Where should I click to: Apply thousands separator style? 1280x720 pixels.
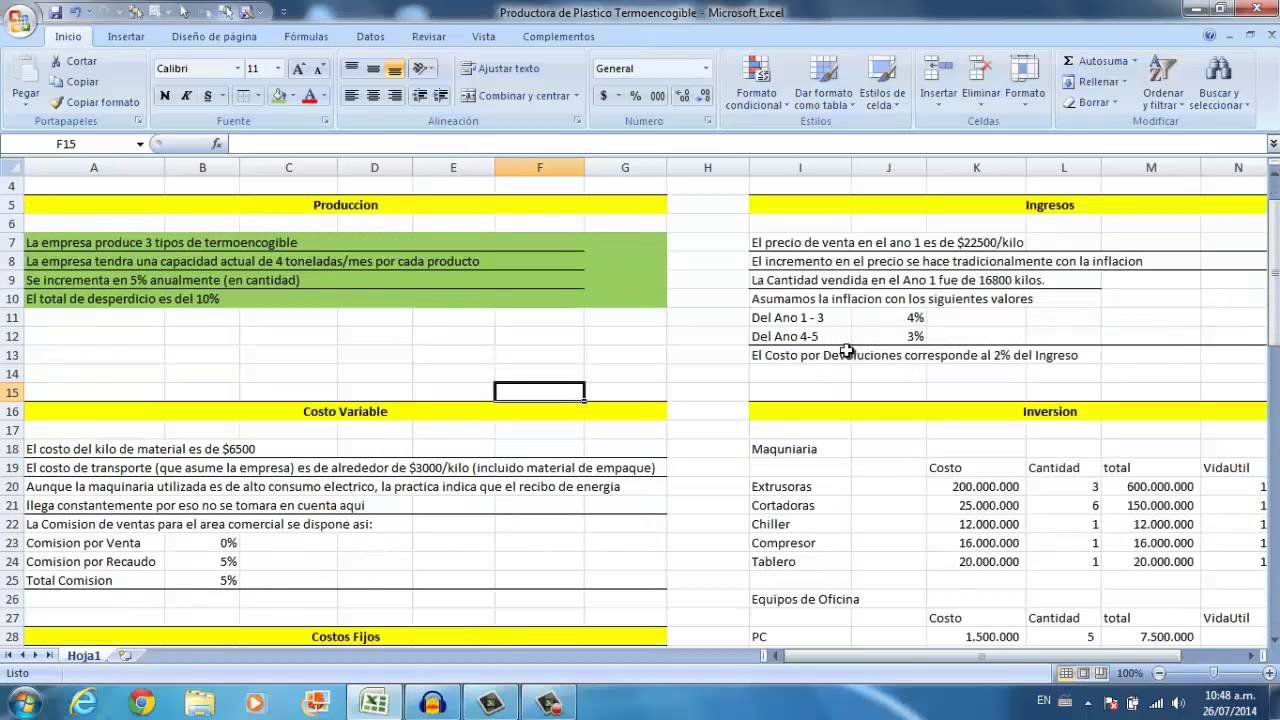pyautogui.click(x=657, y=96)
